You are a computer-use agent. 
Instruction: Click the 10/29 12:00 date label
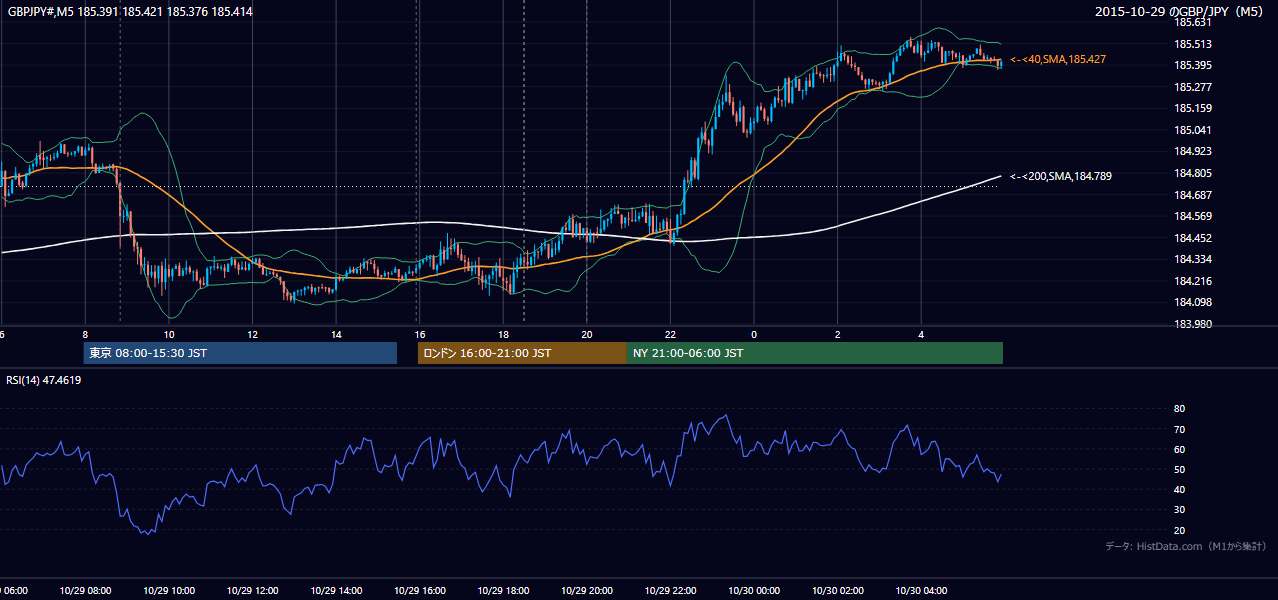pyautogui.click(x=252, y=591)
